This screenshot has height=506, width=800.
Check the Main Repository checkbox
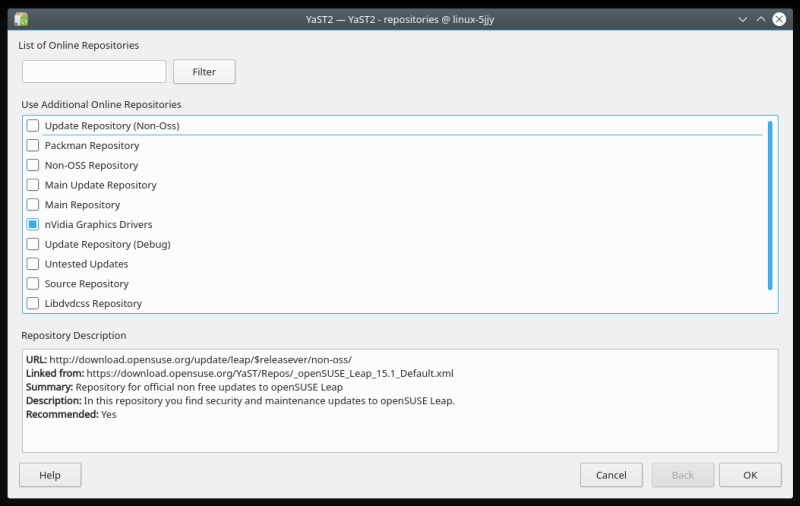[33, 205]
